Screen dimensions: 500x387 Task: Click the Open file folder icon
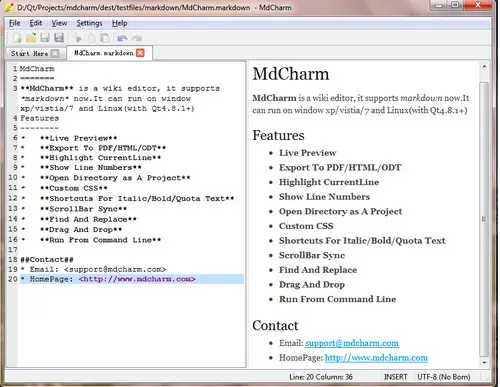click(31, 38)
